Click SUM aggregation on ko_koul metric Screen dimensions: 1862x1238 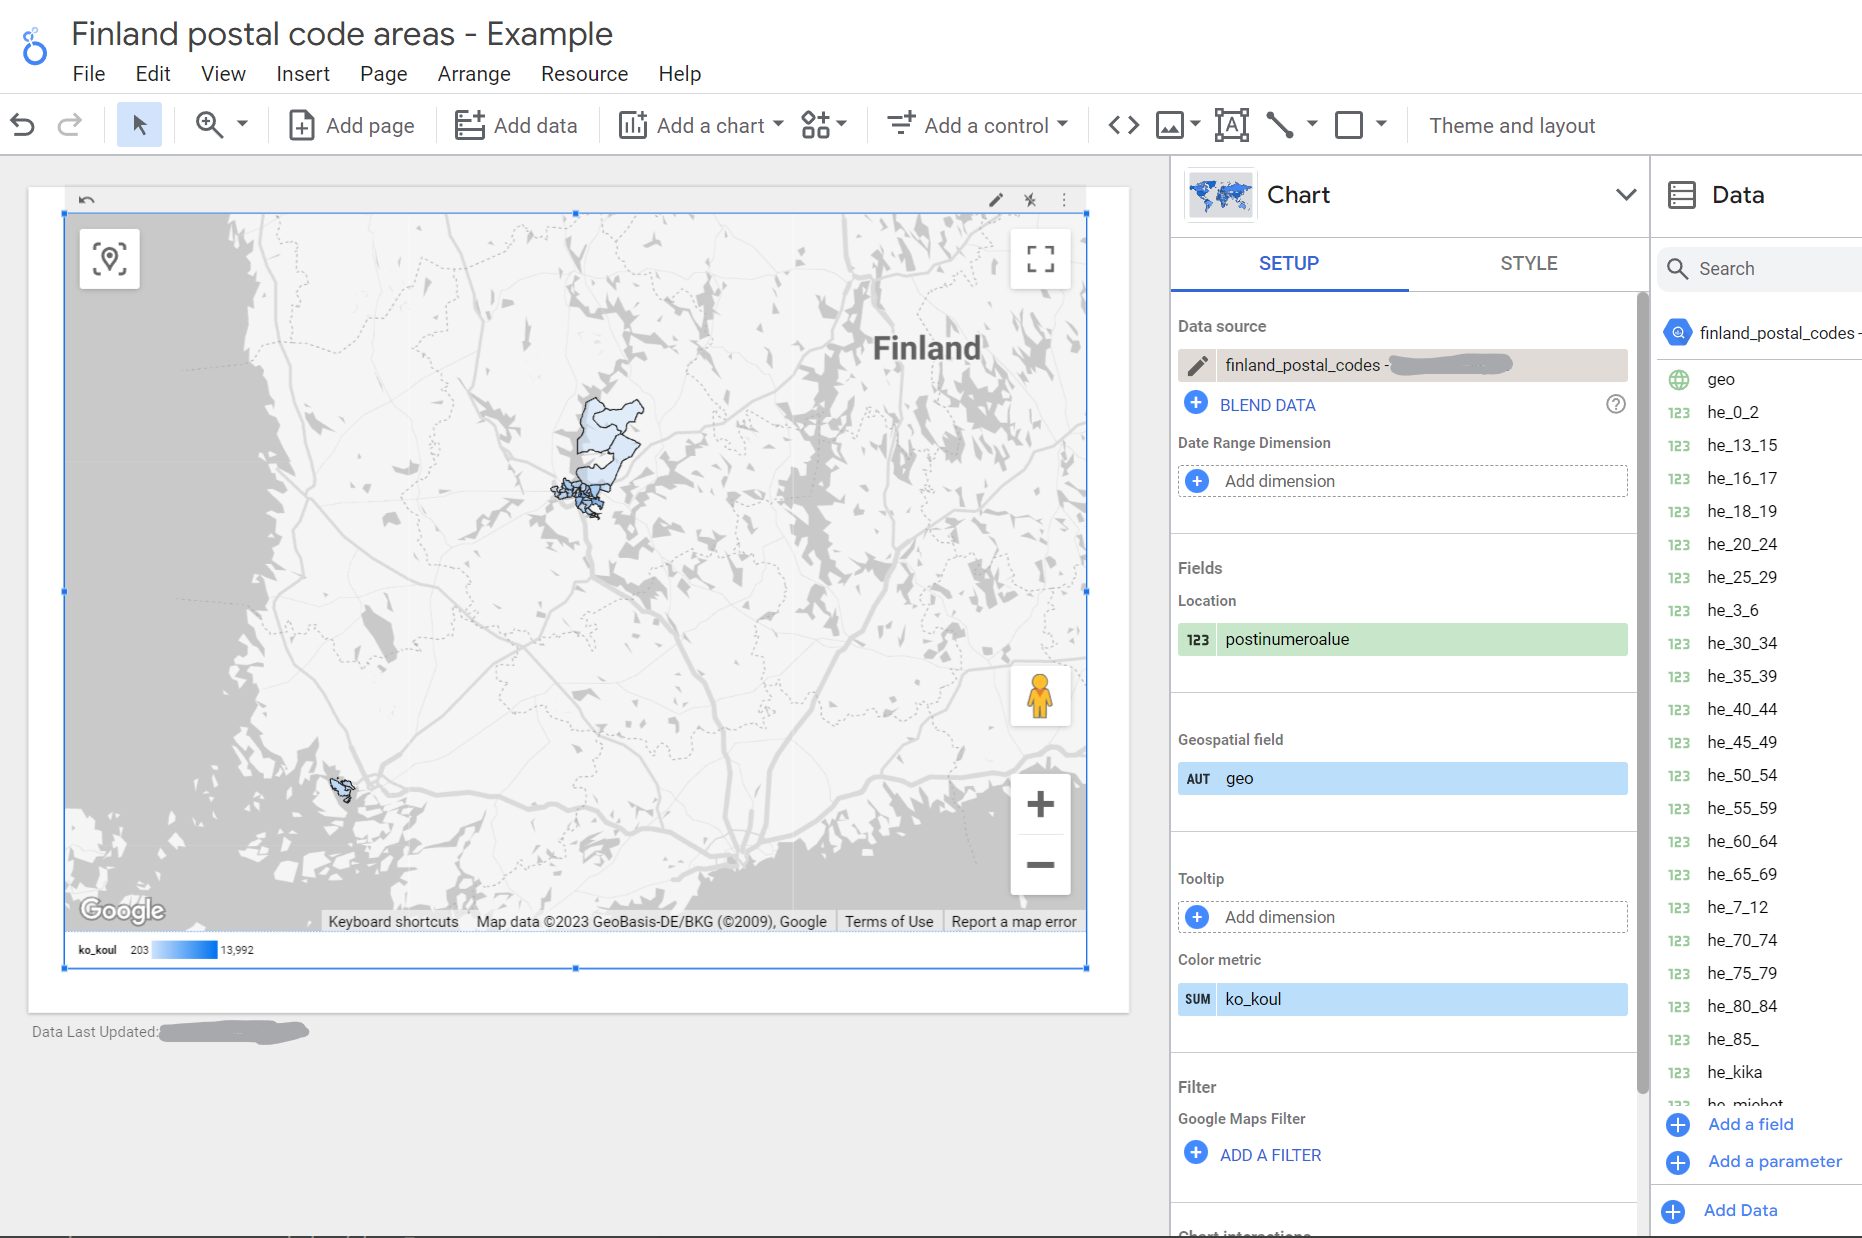[1197, 1000]
